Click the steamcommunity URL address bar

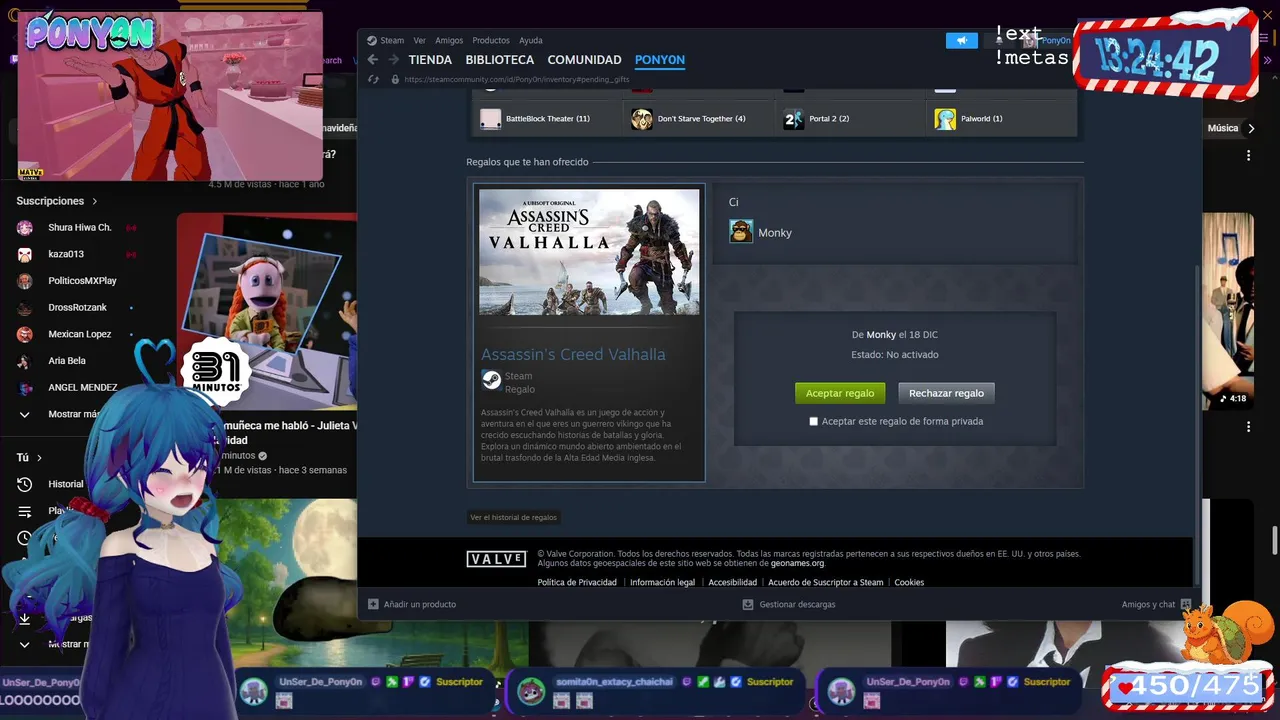[x=517, y=79]
